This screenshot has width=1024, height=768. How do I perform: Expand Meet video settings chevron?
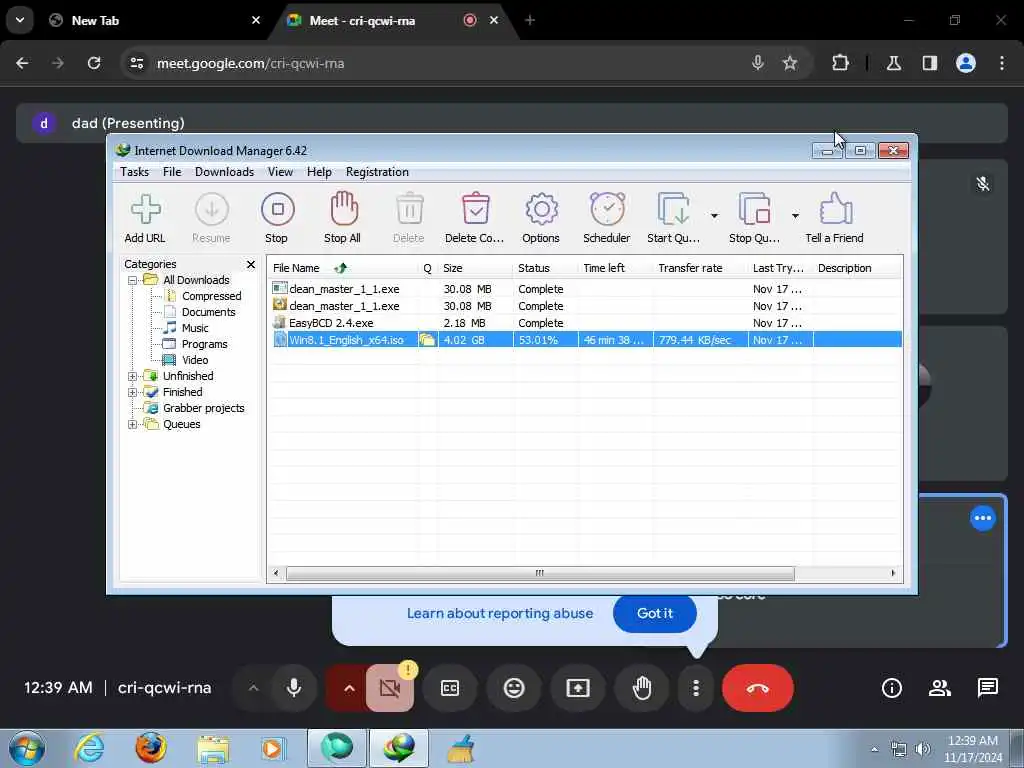click(x=349, y=688)
